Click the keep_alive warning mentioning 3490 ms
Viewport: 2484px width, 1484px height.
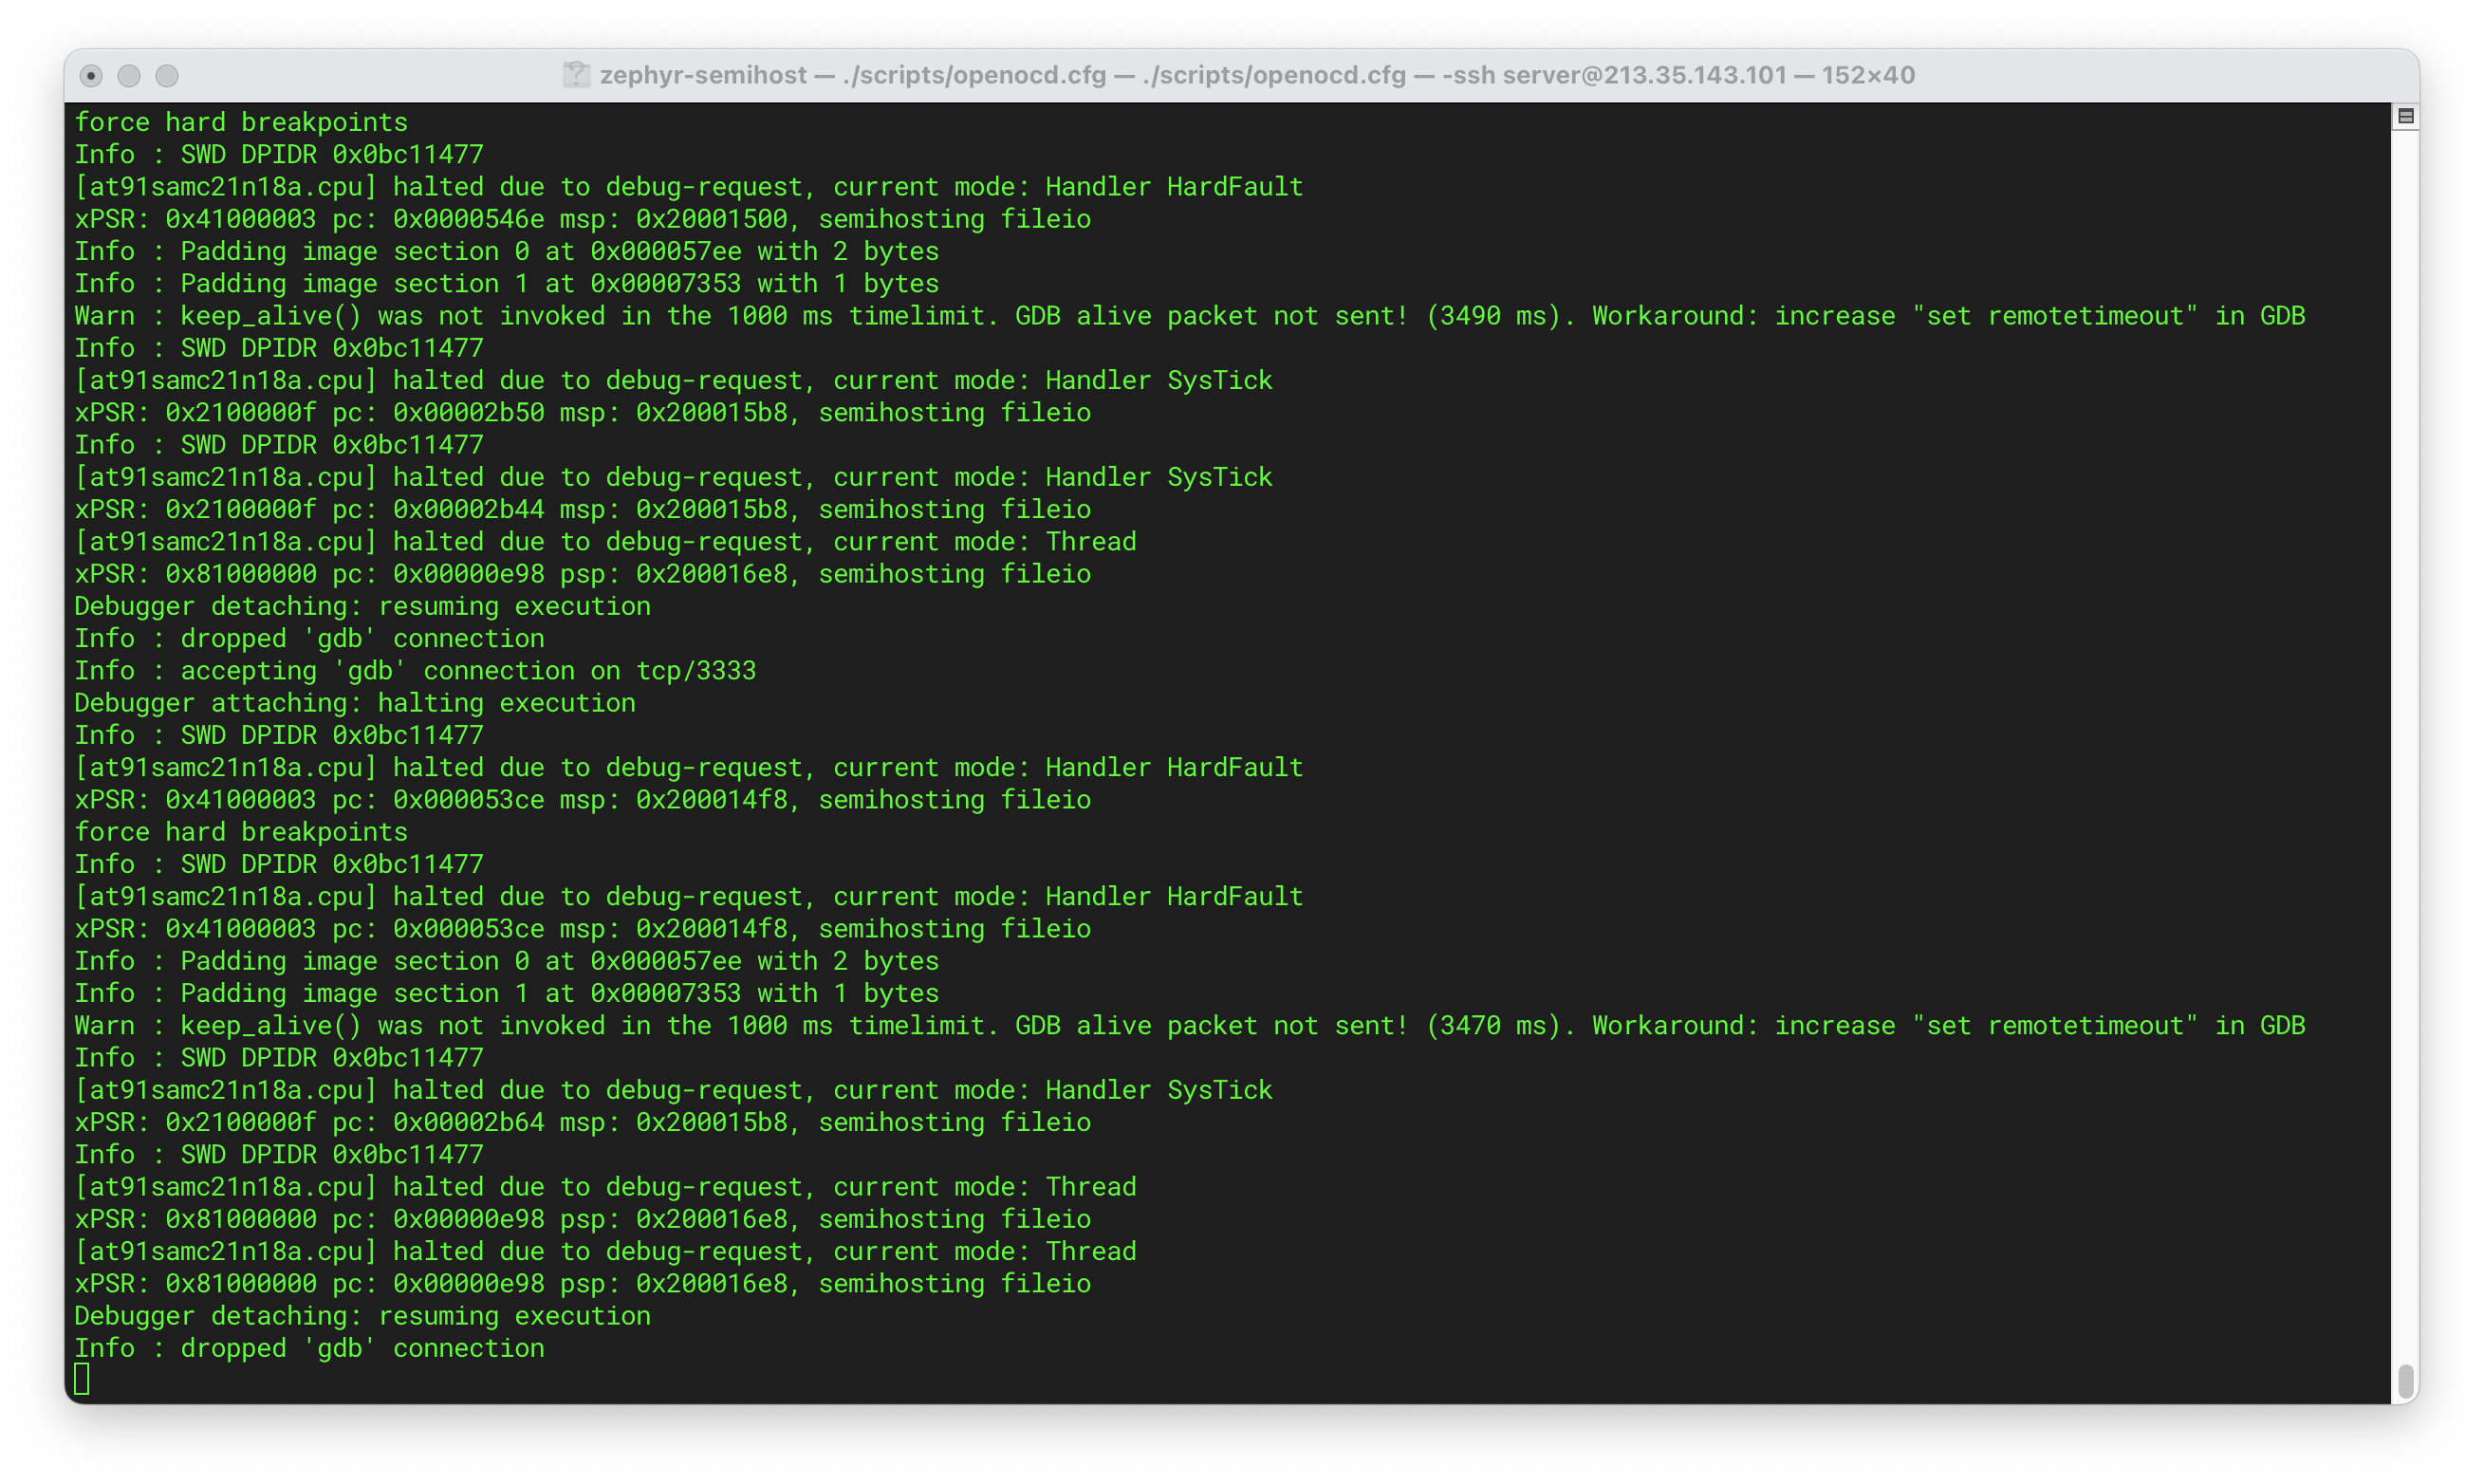1188,316
